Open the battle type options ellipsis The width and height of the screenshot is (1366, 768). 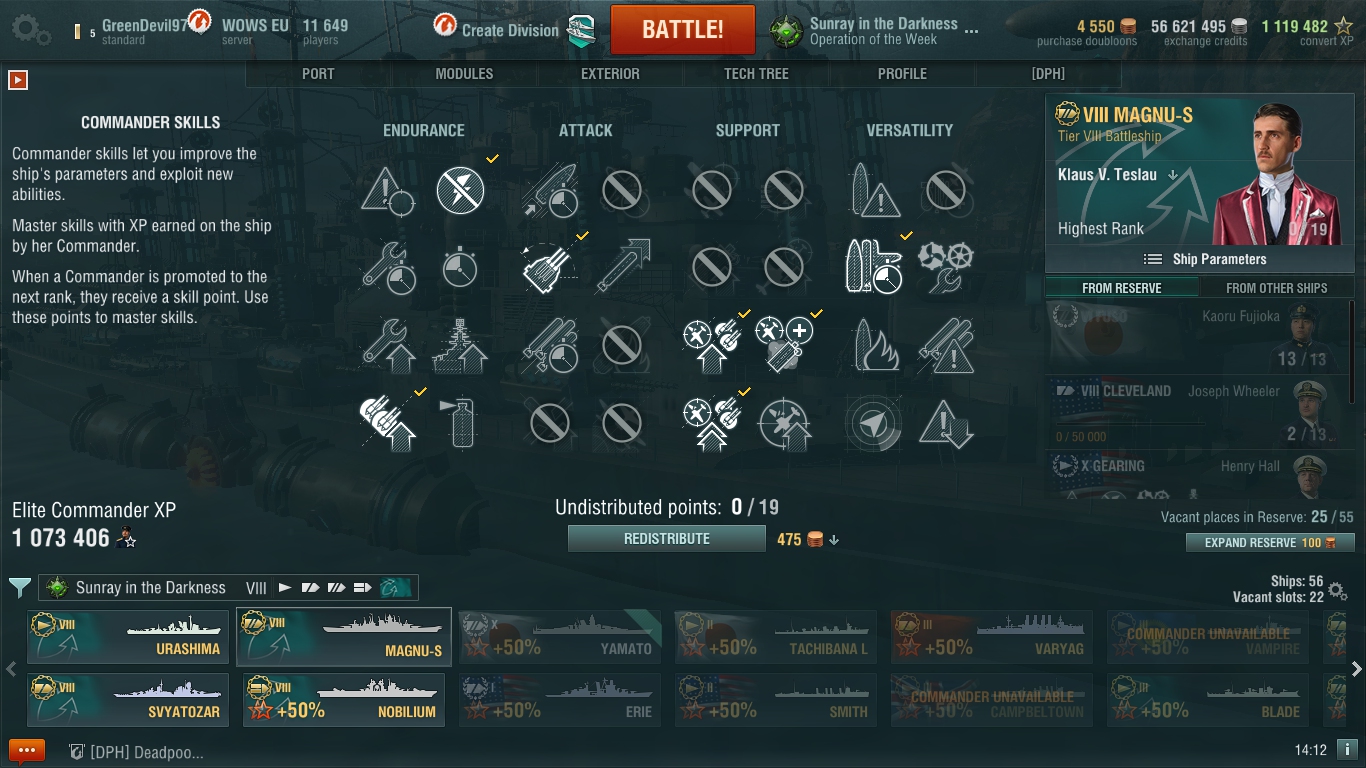(971, 31)
